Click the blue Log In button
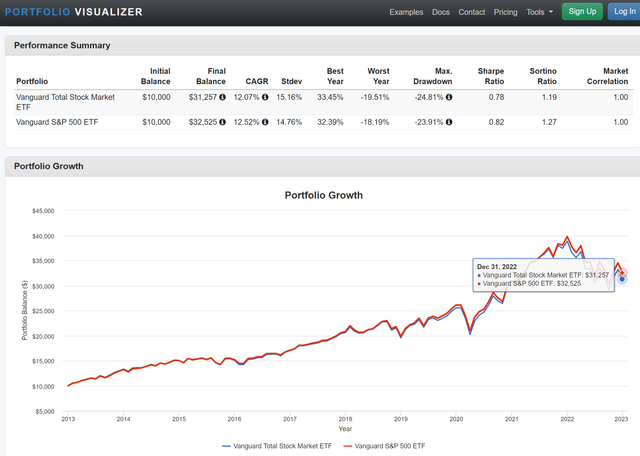The height and width of the screenshot is (456, 640). click(x=624, y=11)
